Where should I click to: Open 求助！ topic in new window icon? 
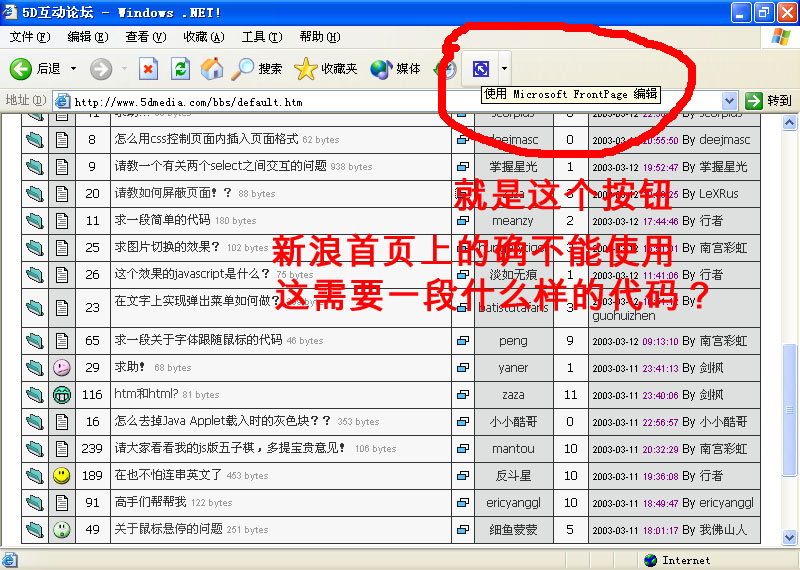pyautogui.click(x=462, y=368)
